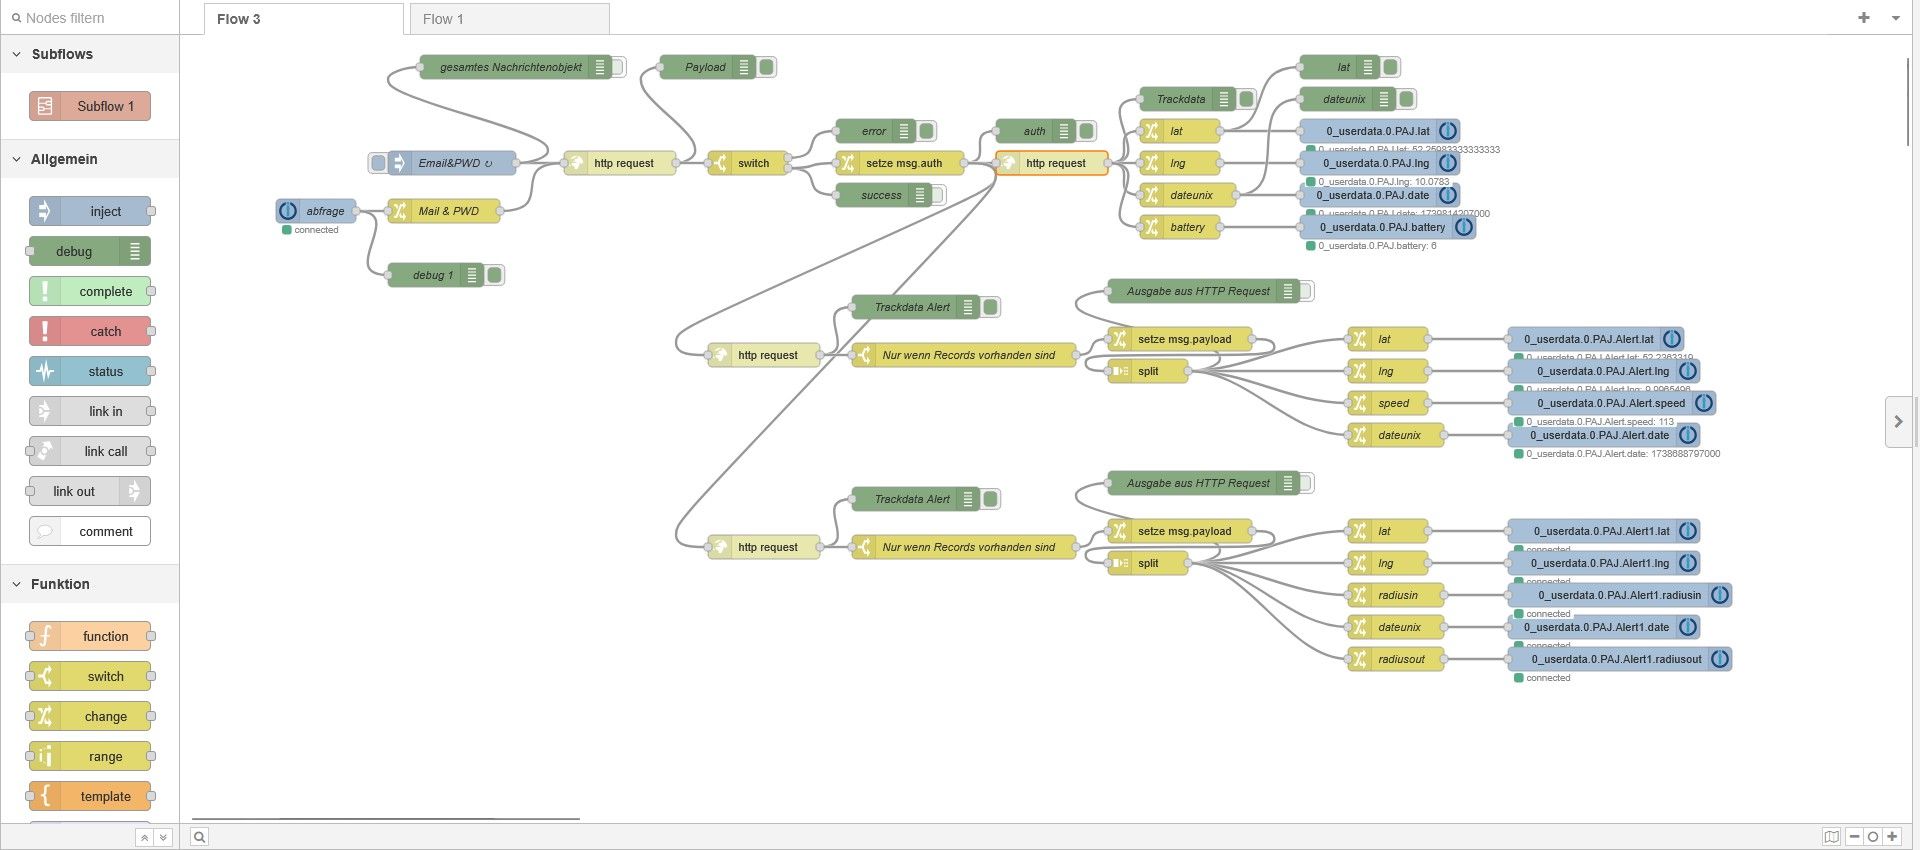Click the comment node speech bubble icon
The height and width of the screenshot is (850, 1920).
coord(45,531)
